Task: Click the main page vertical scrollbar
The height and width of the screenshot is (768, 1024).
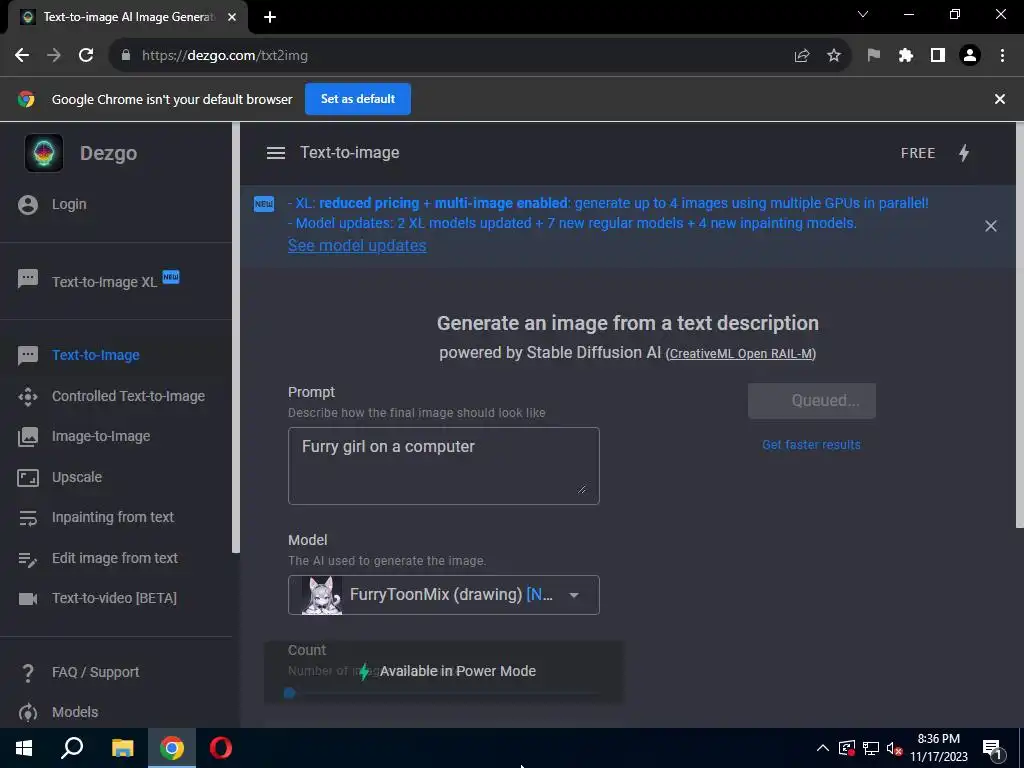Action: pyautogui.click(x=1019, y=327)
